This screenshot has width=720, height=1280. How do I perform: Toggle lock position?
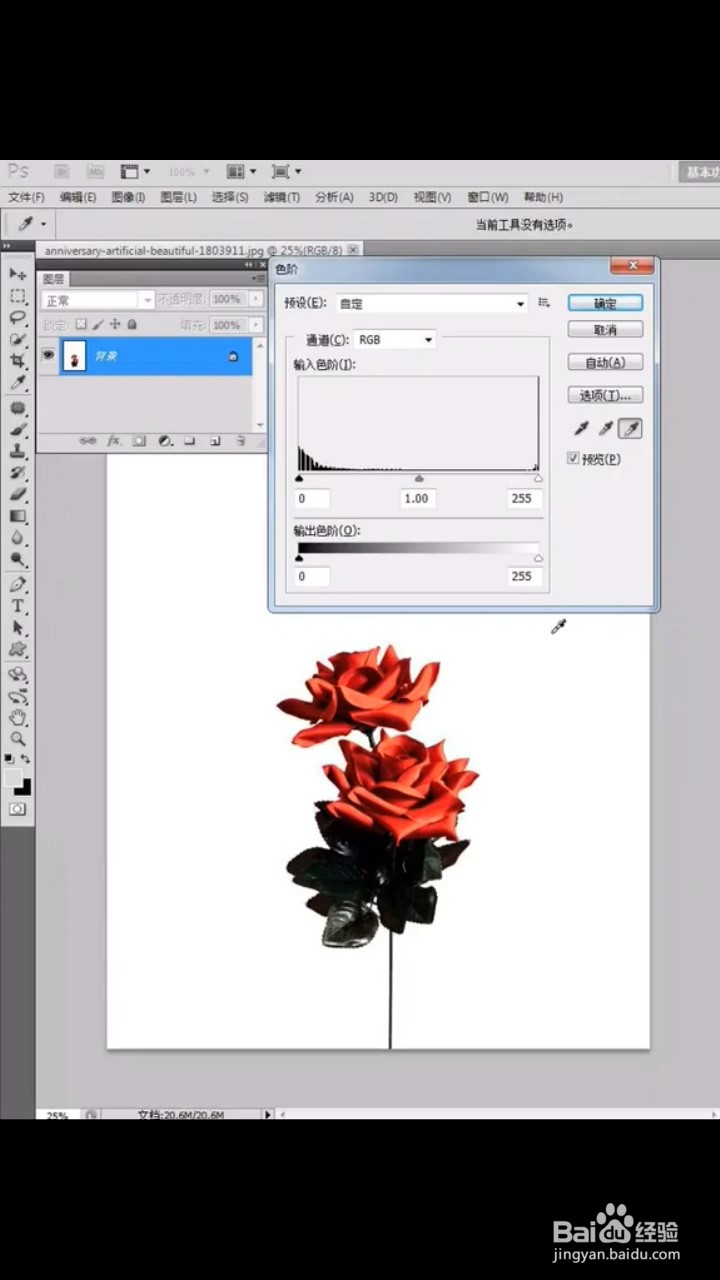115,324
